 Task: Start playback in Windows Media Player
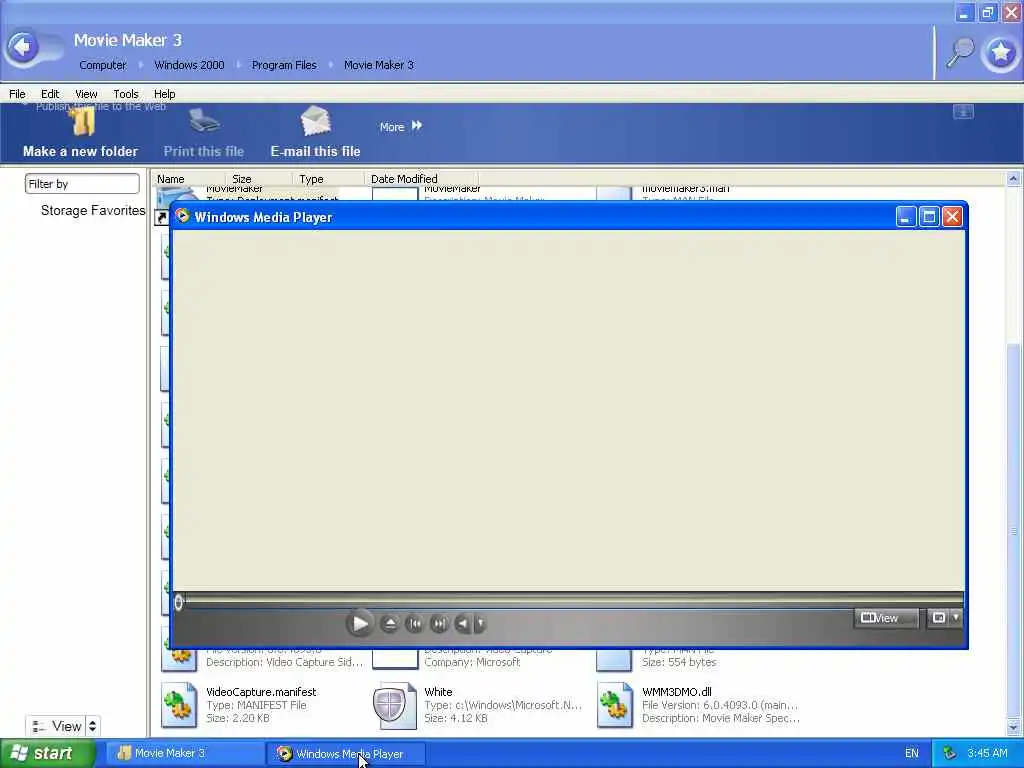coord(360,624)
